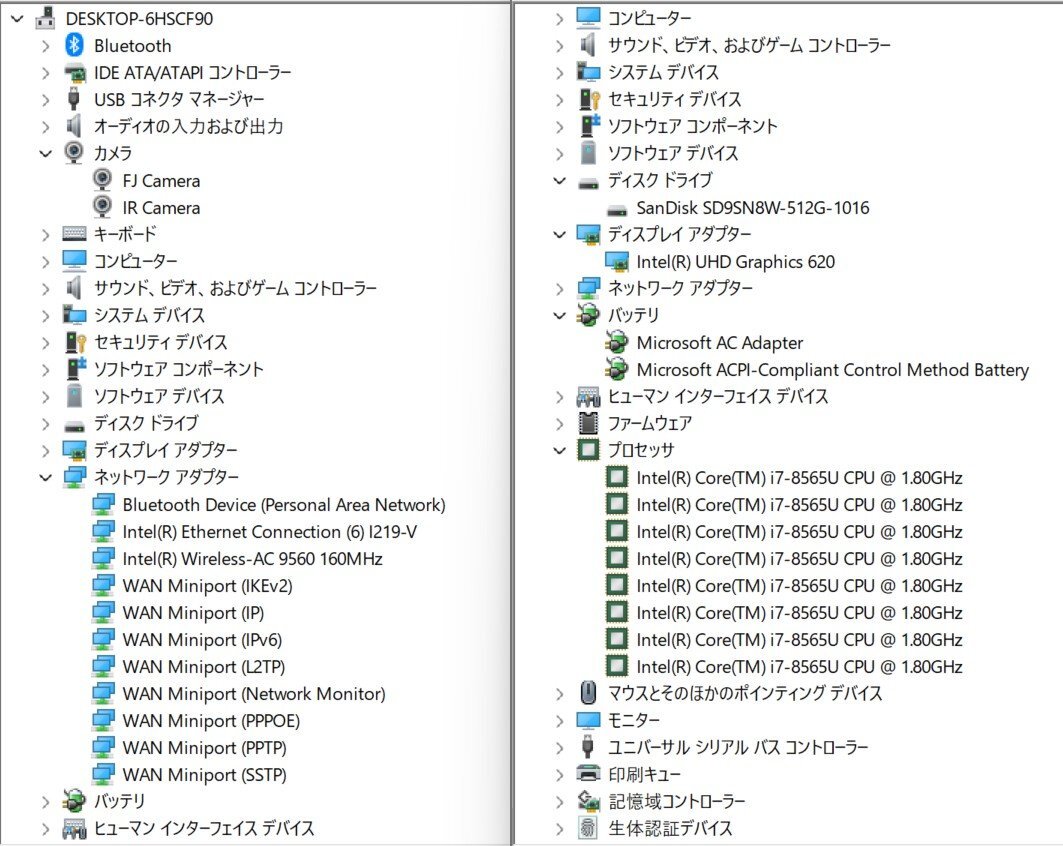Select ソフトウェア デバイス in right pane
This screenshot has width=1063, height=846.
[673, 153]
